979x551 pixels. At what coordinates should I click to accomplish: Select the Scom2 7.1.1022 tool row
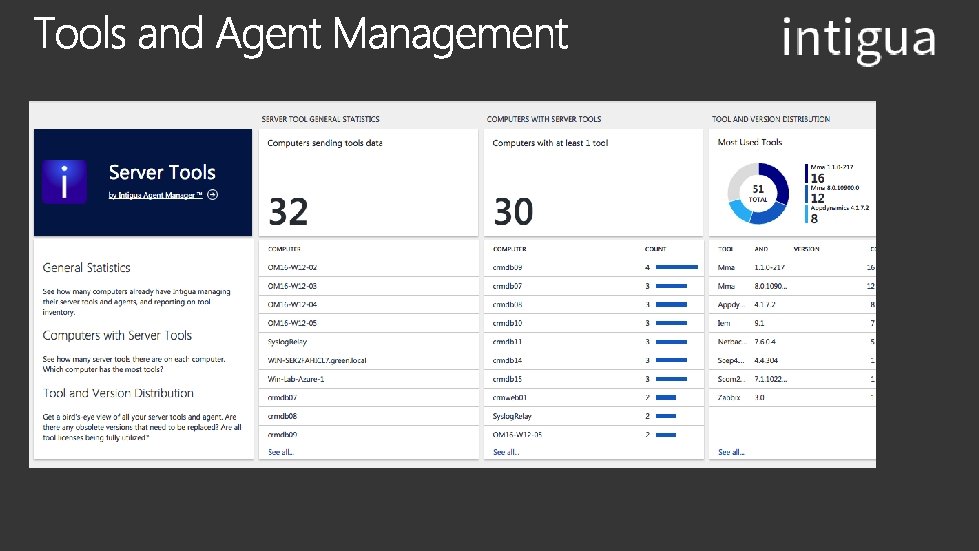[x=792, y=379]
